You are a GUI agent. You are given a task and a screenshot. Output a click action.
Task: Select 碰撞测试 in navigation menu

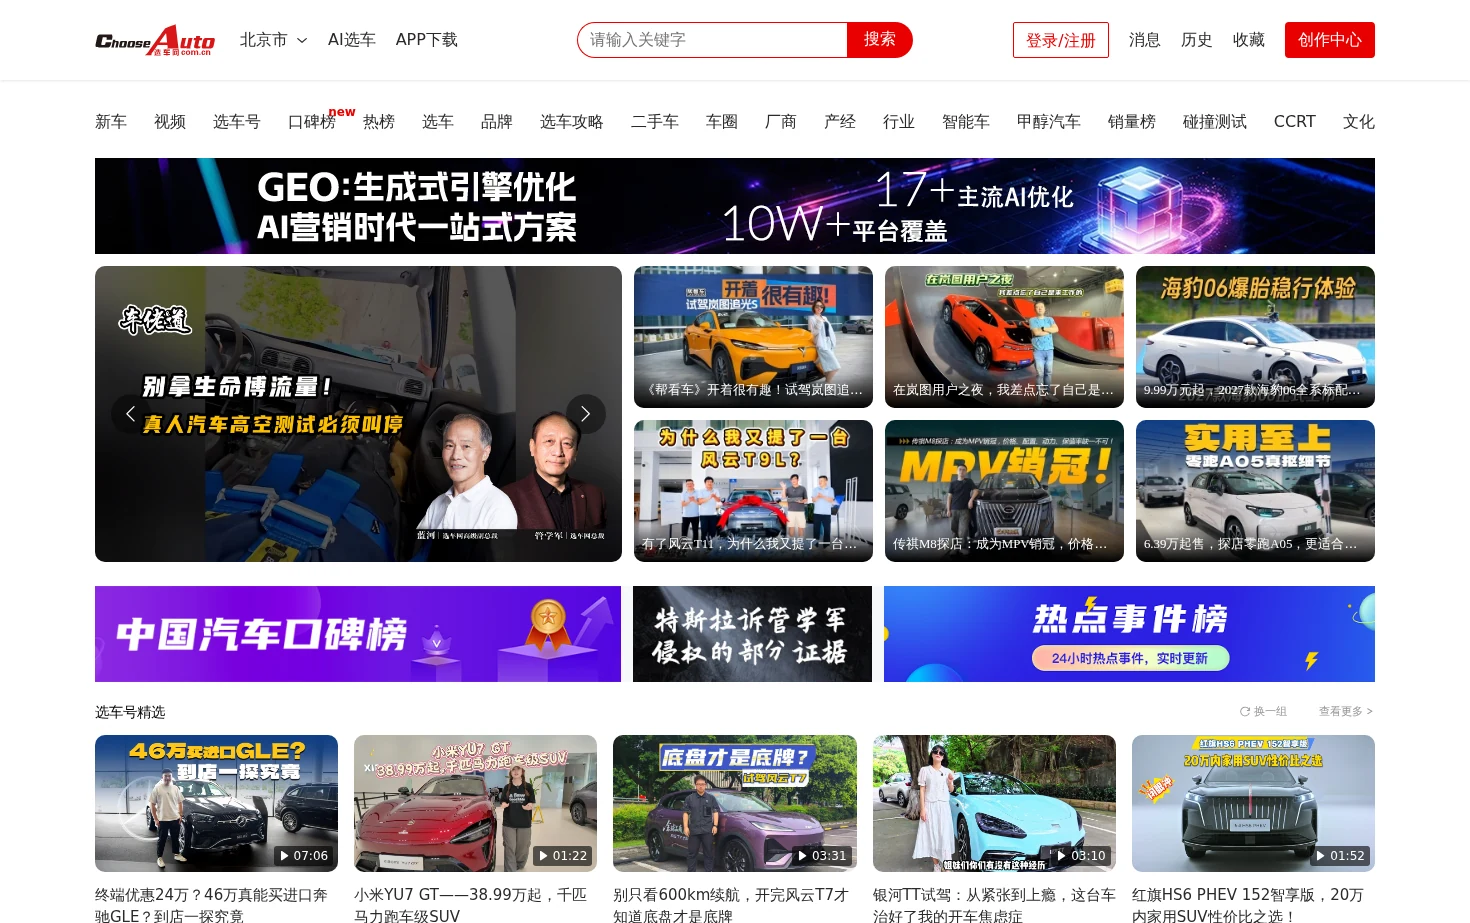[1215, 122]
